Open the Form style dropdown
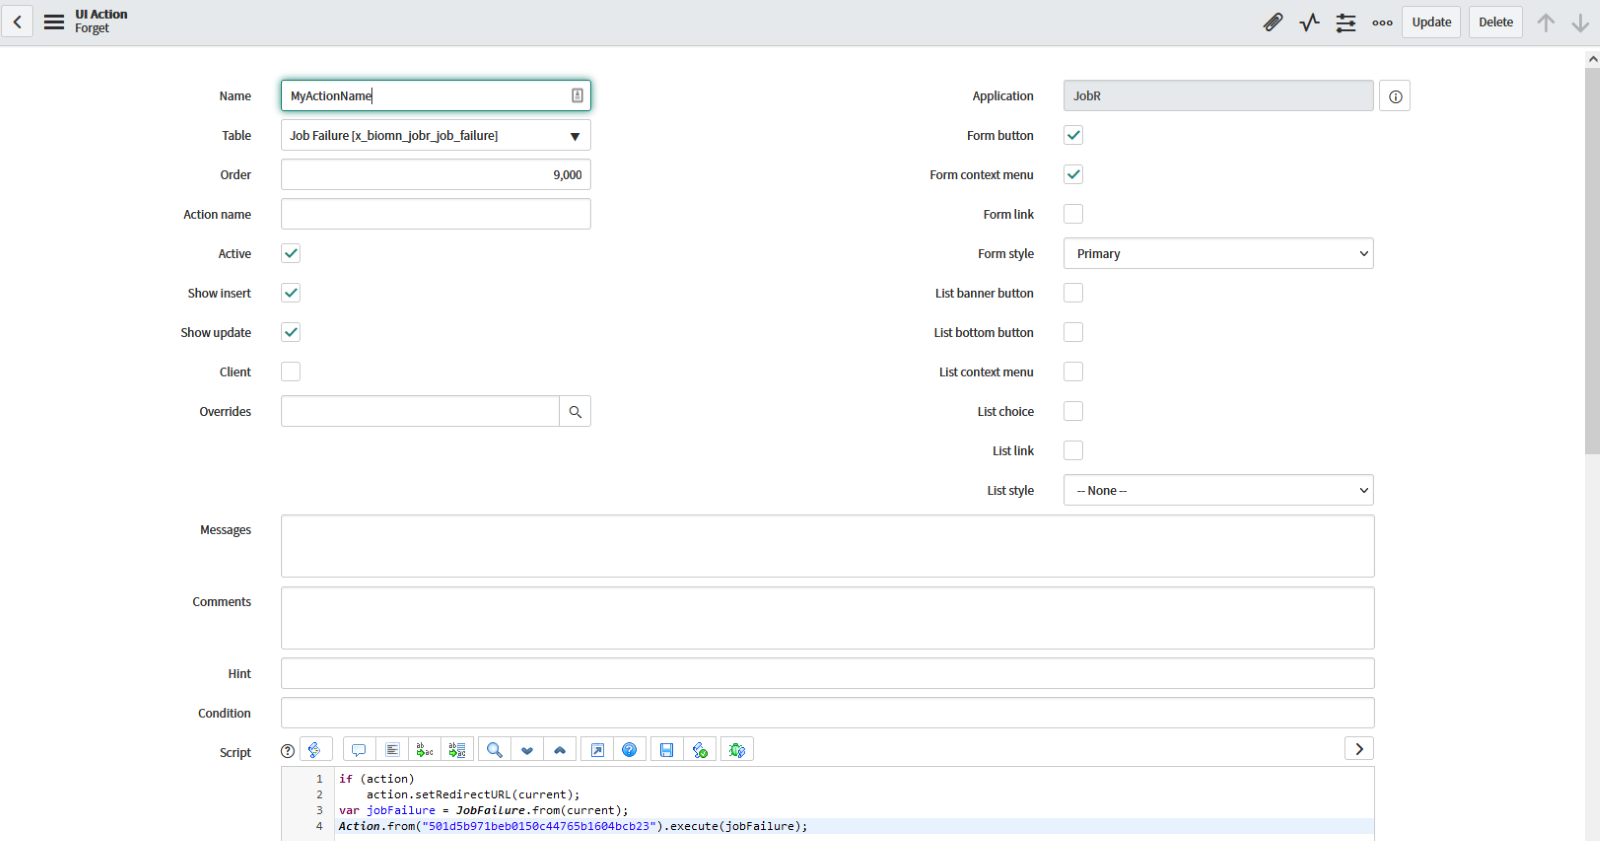This screenshot has height=841, width=1600. 1218,254
